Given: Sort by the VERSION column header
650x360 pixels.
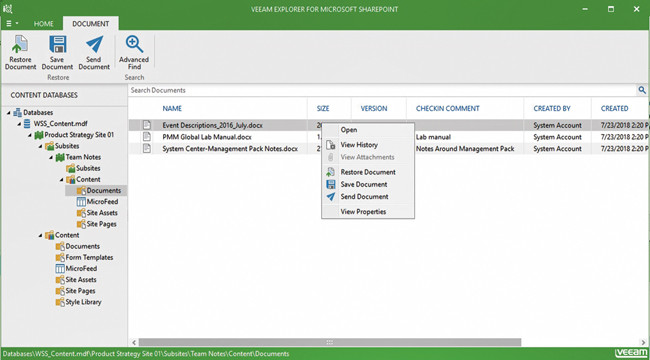Looking at the screenshot, I should (x=374, y=109).
